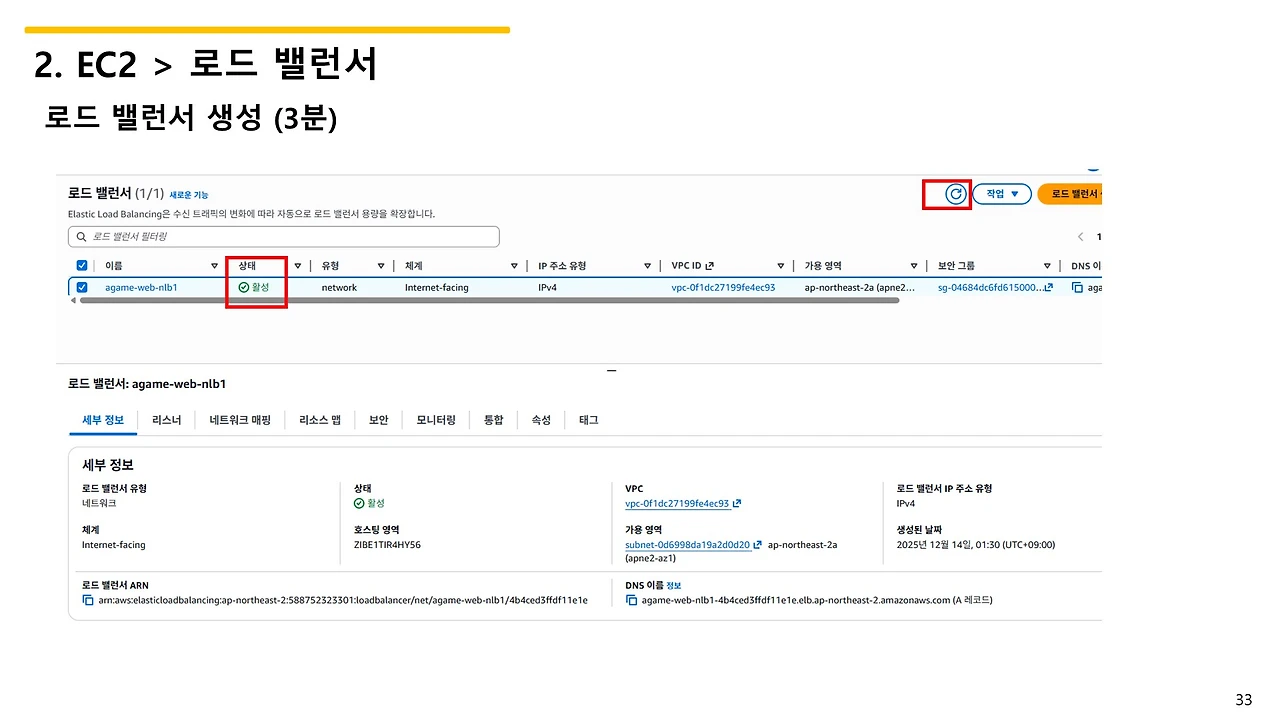The image size is (1280, 720).
Task: Open the 상태 column sort dropdown
Action: (297, 265)
